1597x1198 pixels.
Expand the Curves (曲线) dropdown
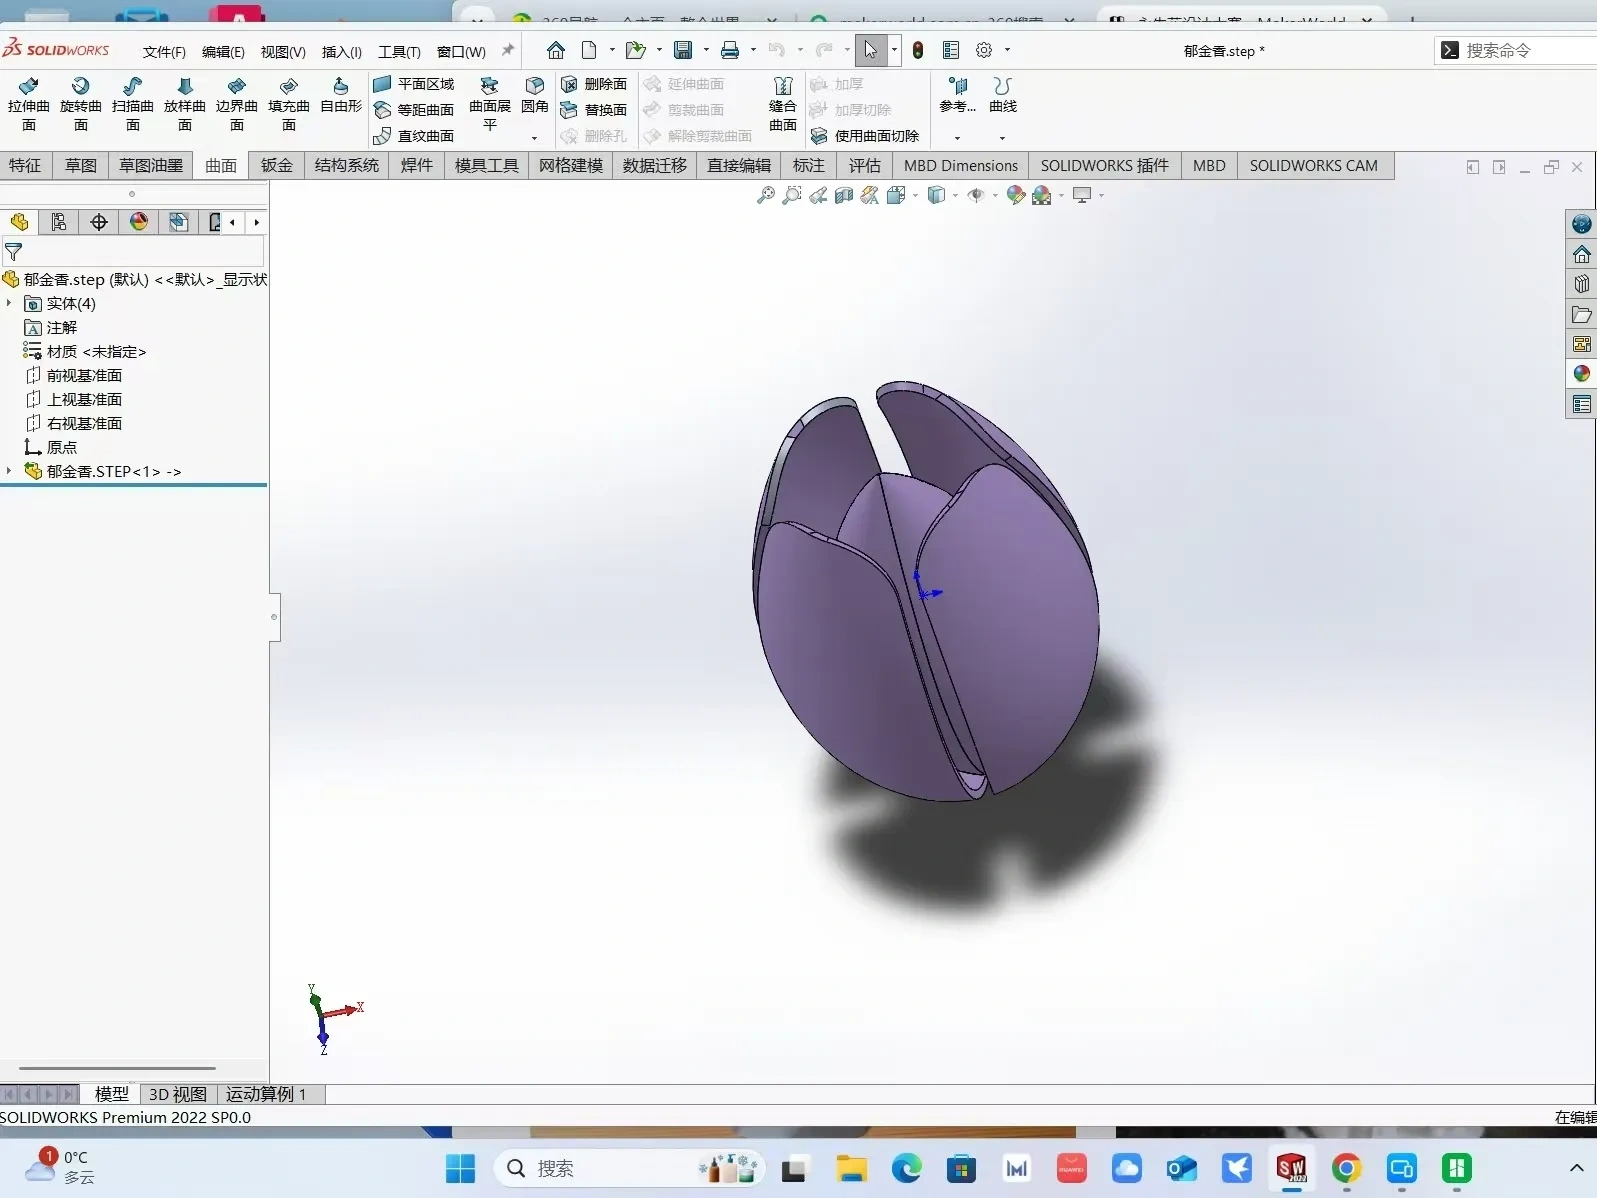(1002, 138)
